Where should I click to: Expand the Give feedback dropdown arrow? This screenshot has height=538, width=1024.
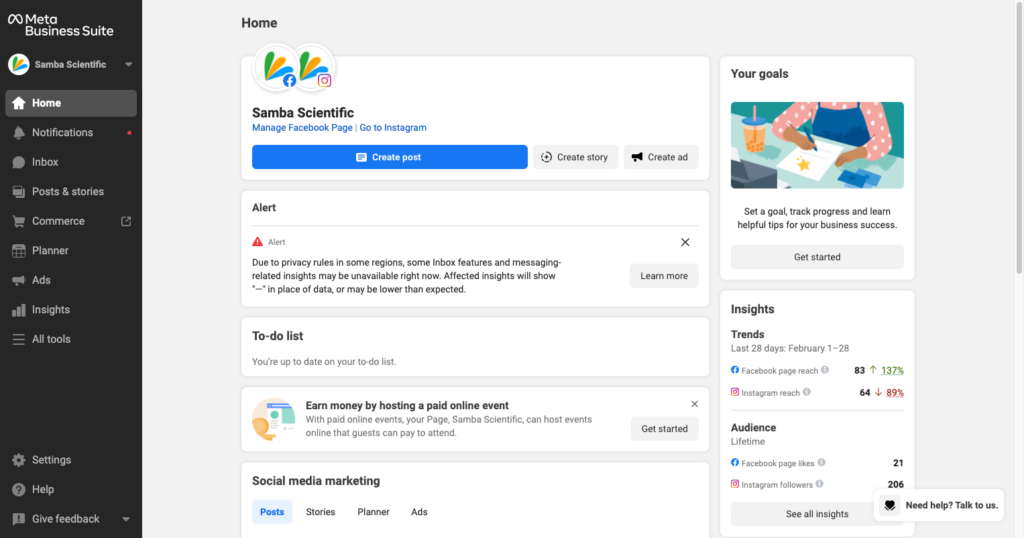[126, 519]
